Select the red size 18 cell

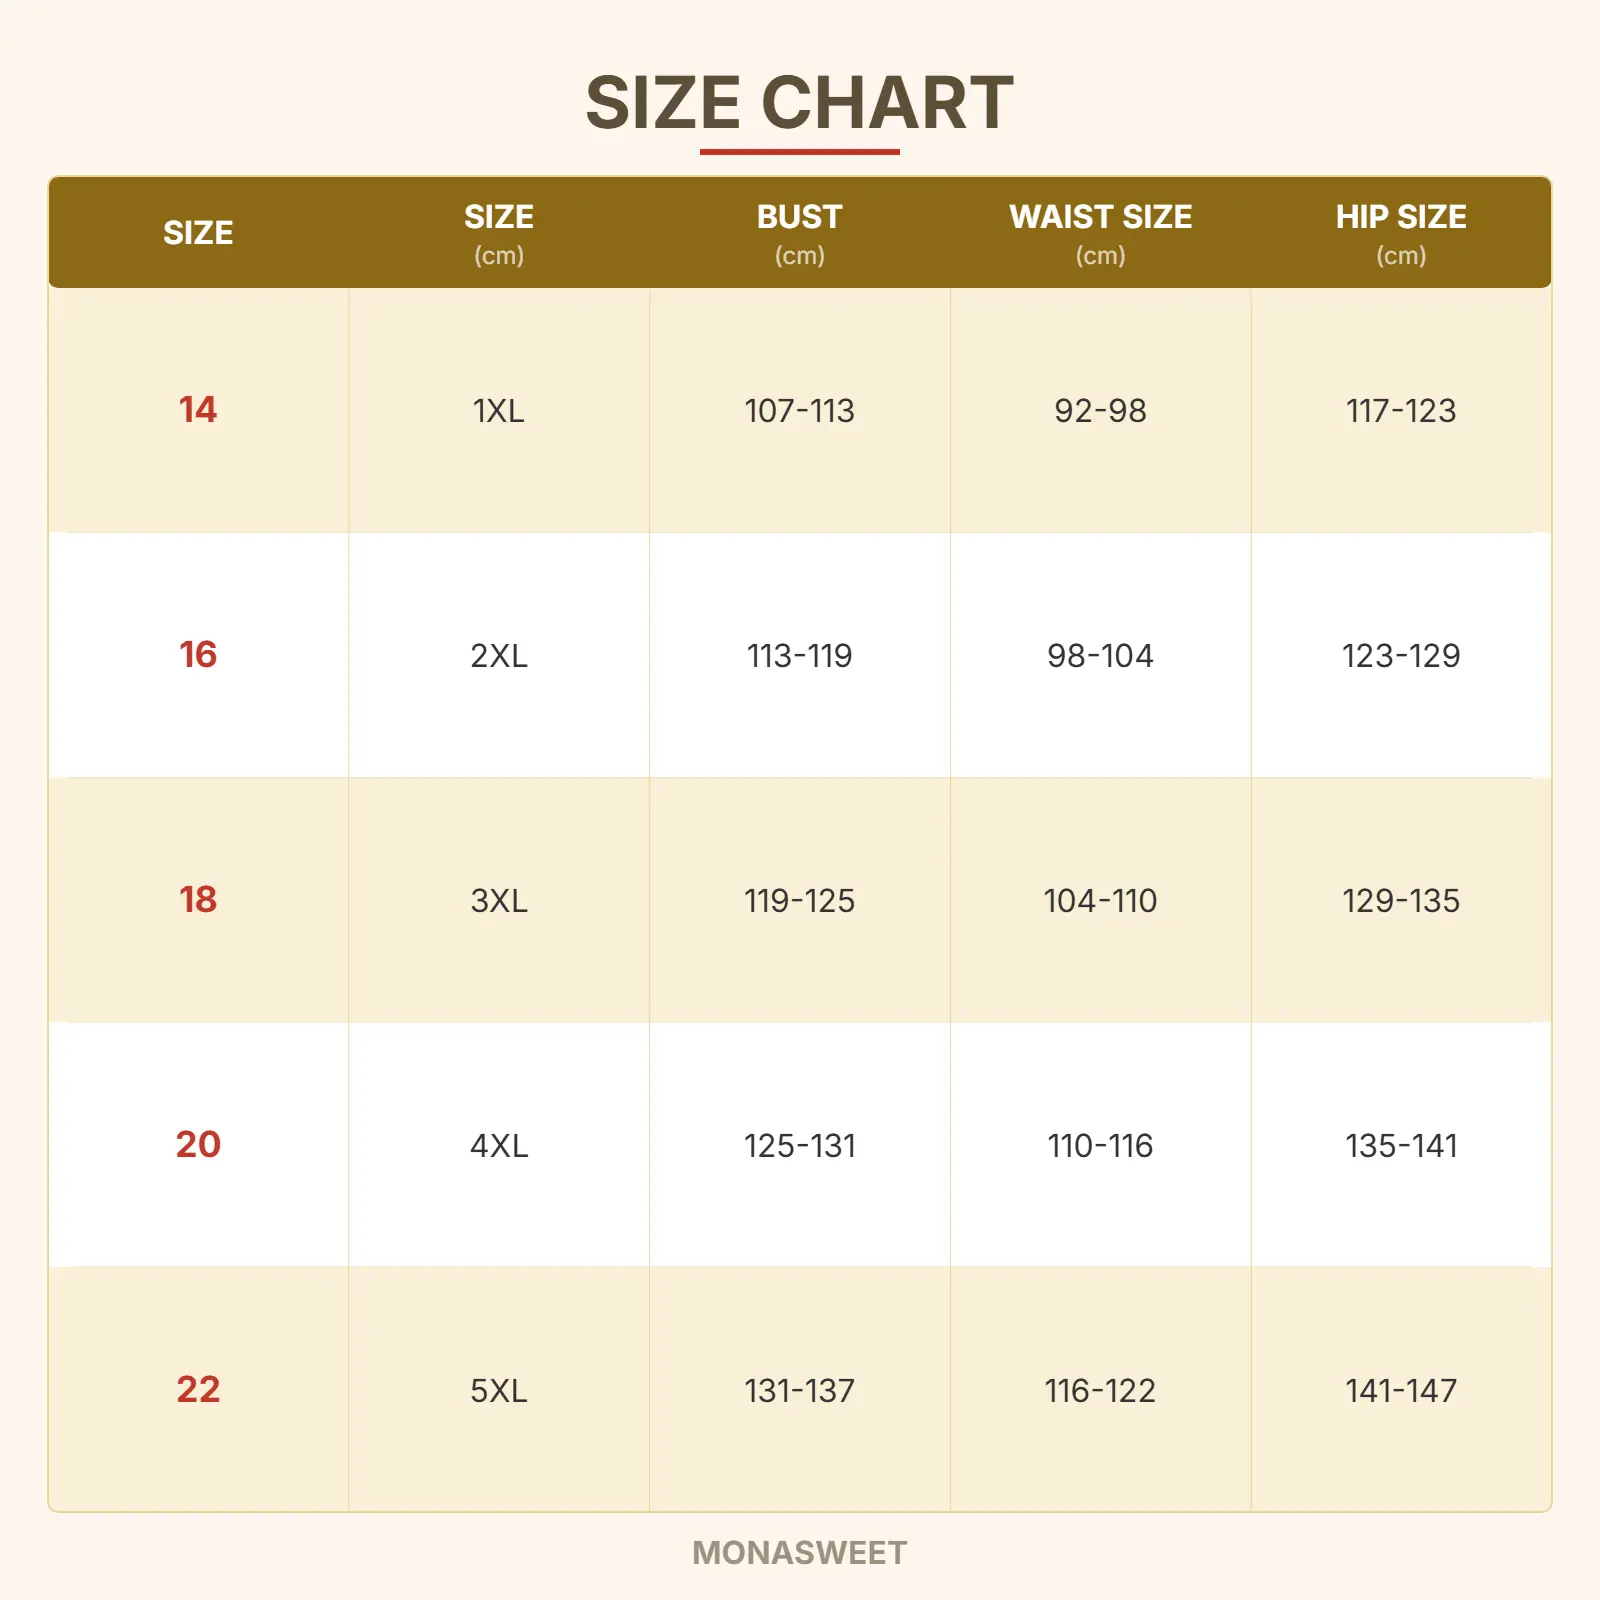(198, 900)
